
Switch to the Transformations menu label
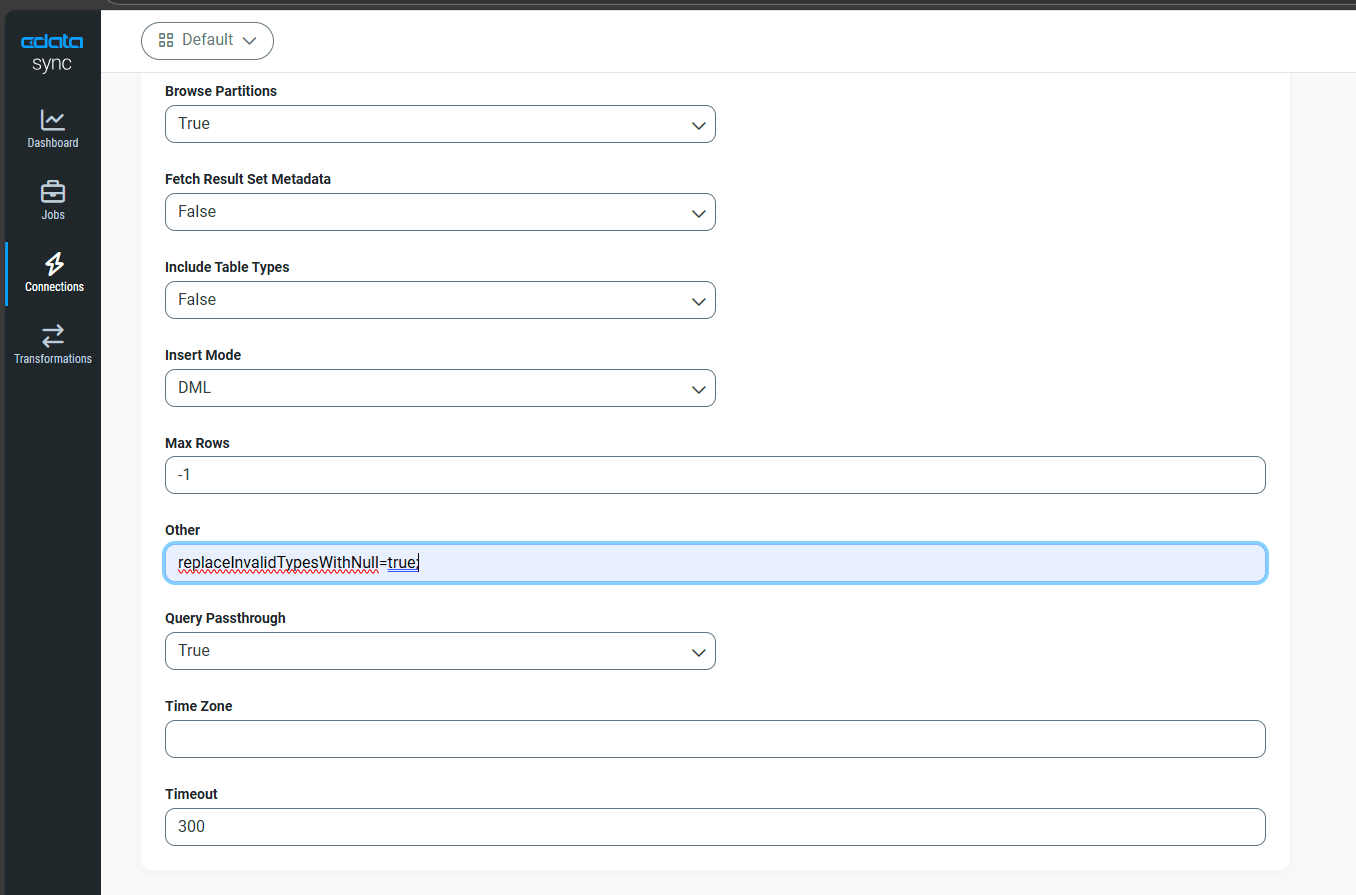coord(53,359)
